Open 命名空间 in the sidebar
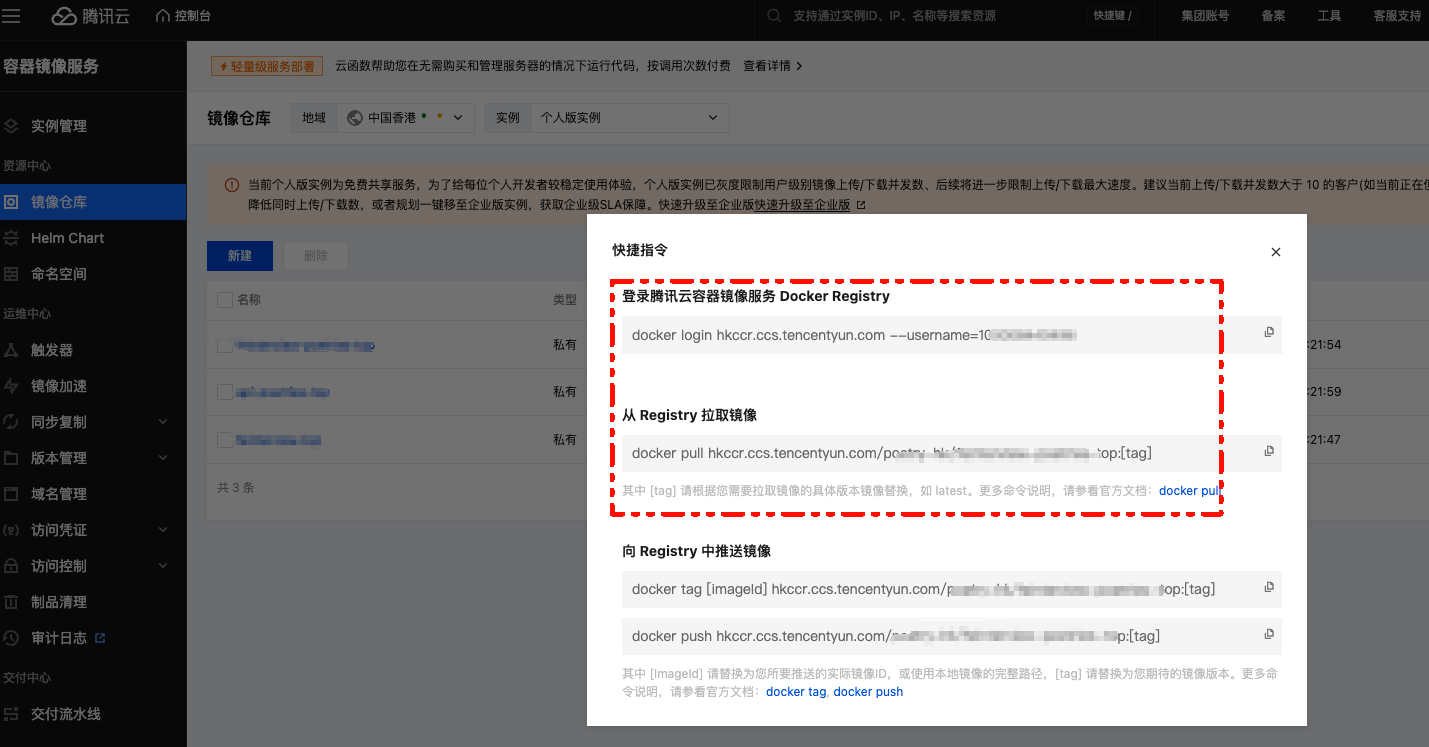1429x747 pixels. pos(58,274)
